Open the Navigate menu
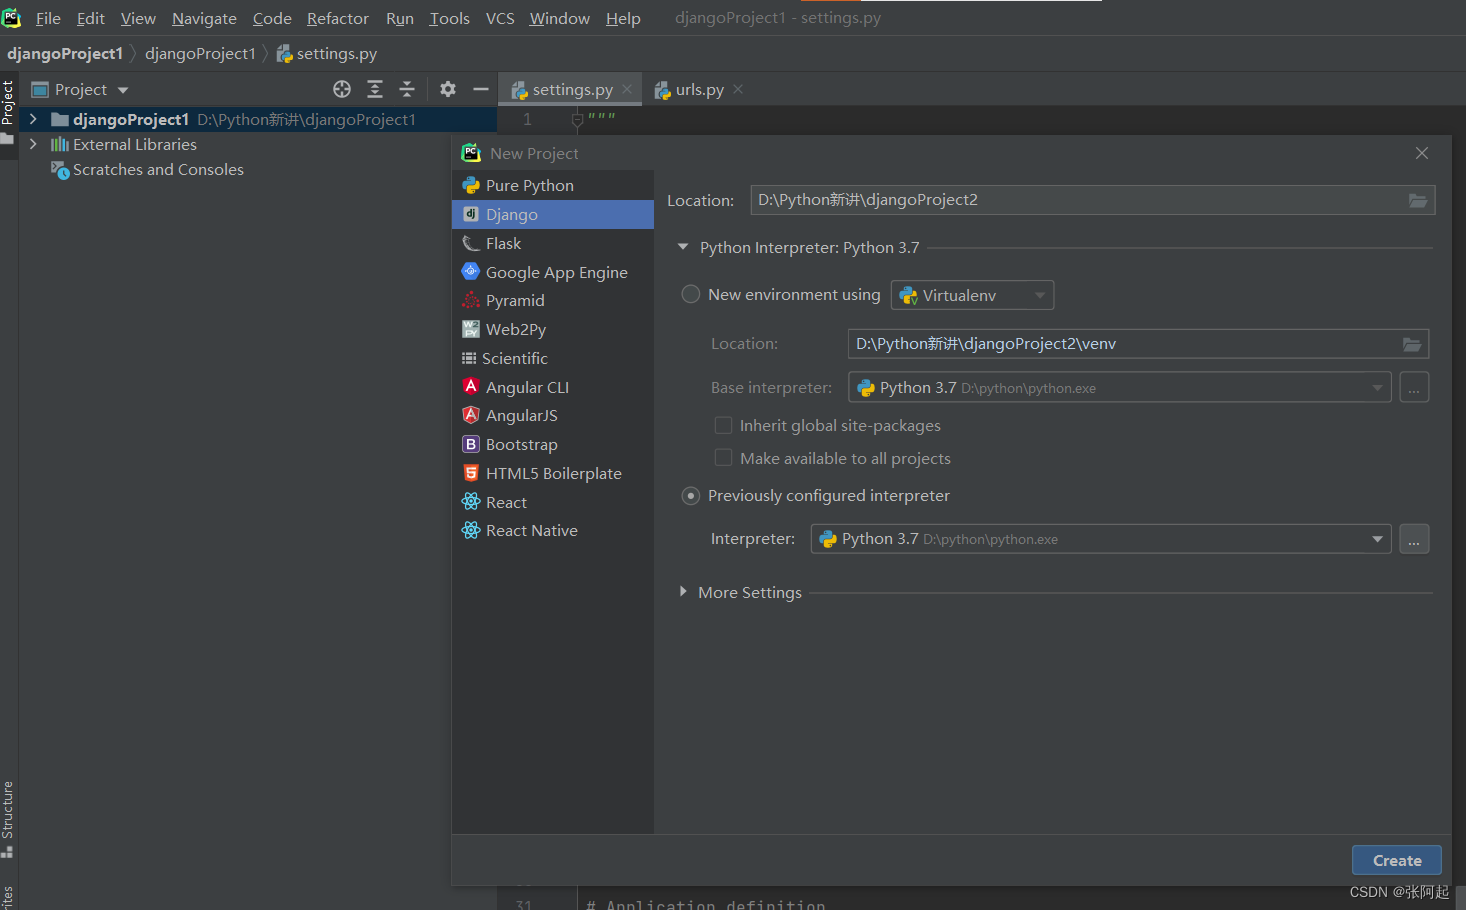The image size is (1466, 910). click(x=204, y=18)
